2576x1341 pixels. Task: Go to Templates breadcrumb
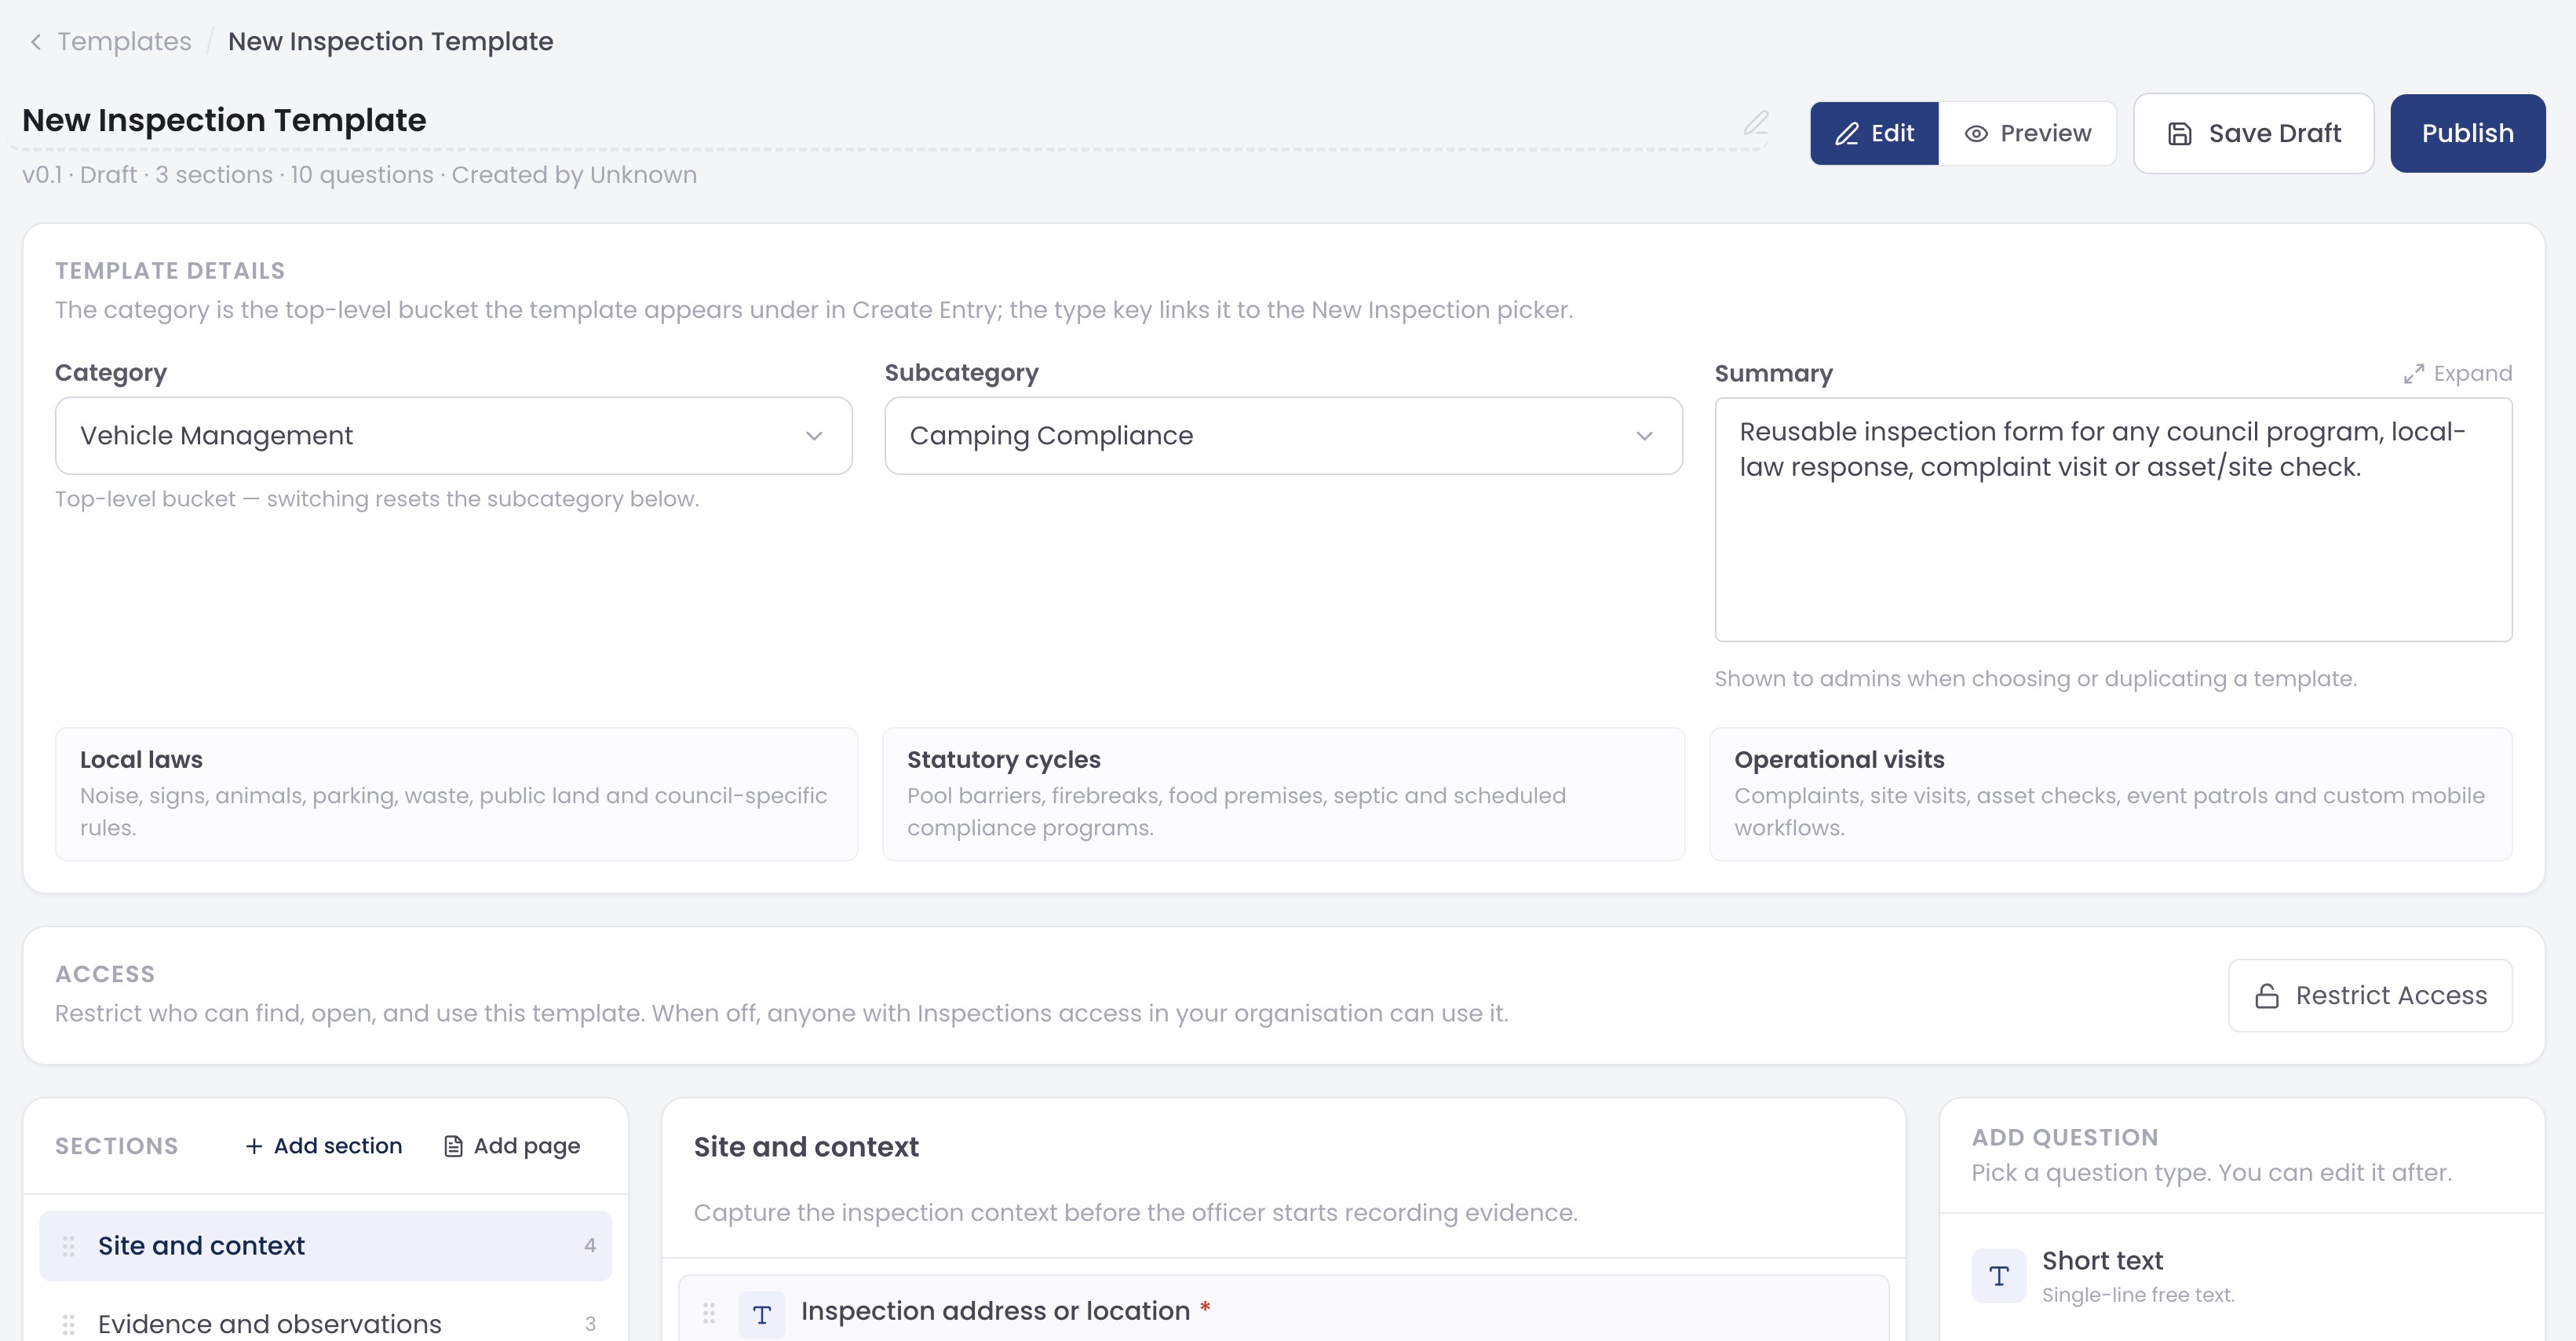pyautogui.click(x=124, y=42)
